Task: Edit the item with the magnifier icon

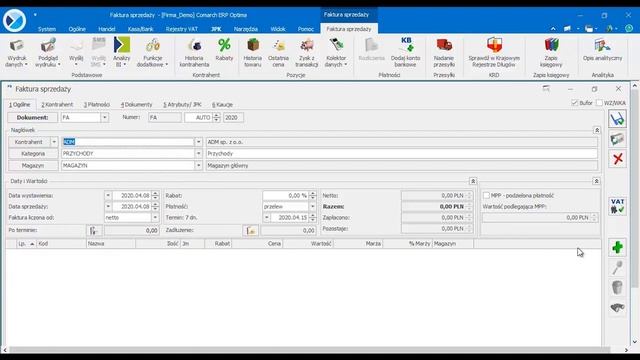Action: (617, 267)
